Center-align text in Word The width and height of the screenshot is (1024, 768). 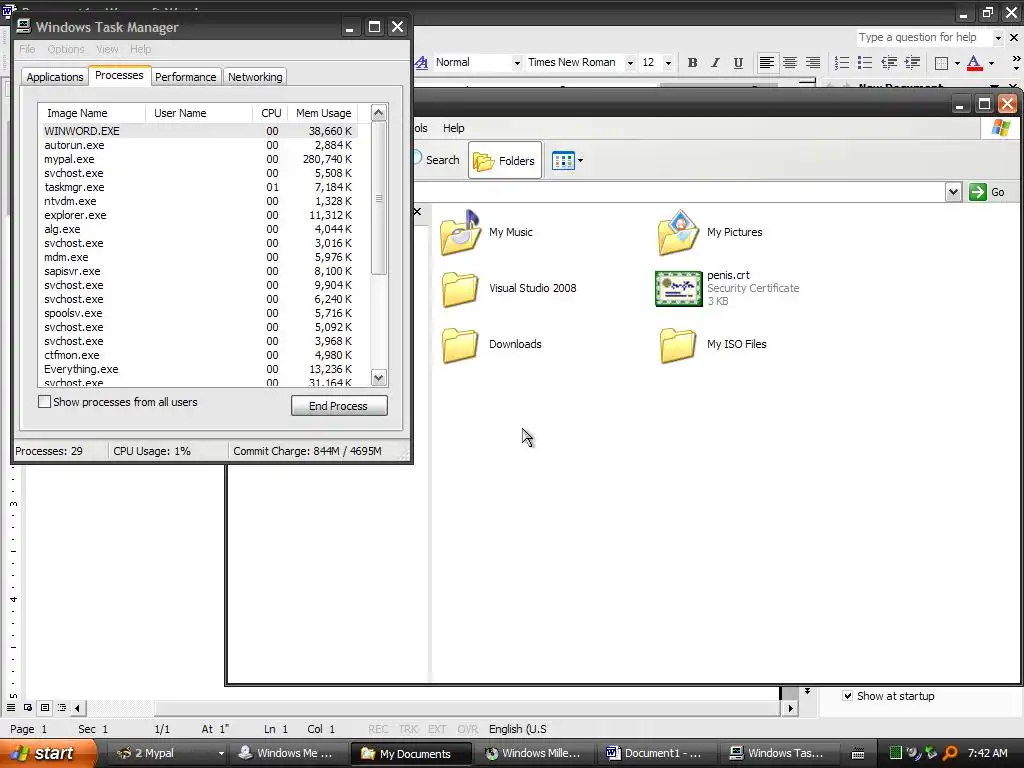790,63
